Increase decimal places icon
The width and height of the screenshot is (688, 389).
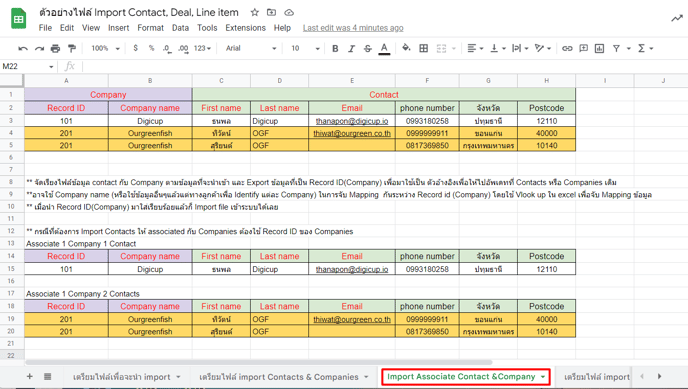pyautogui.click(x=183, y=48)
